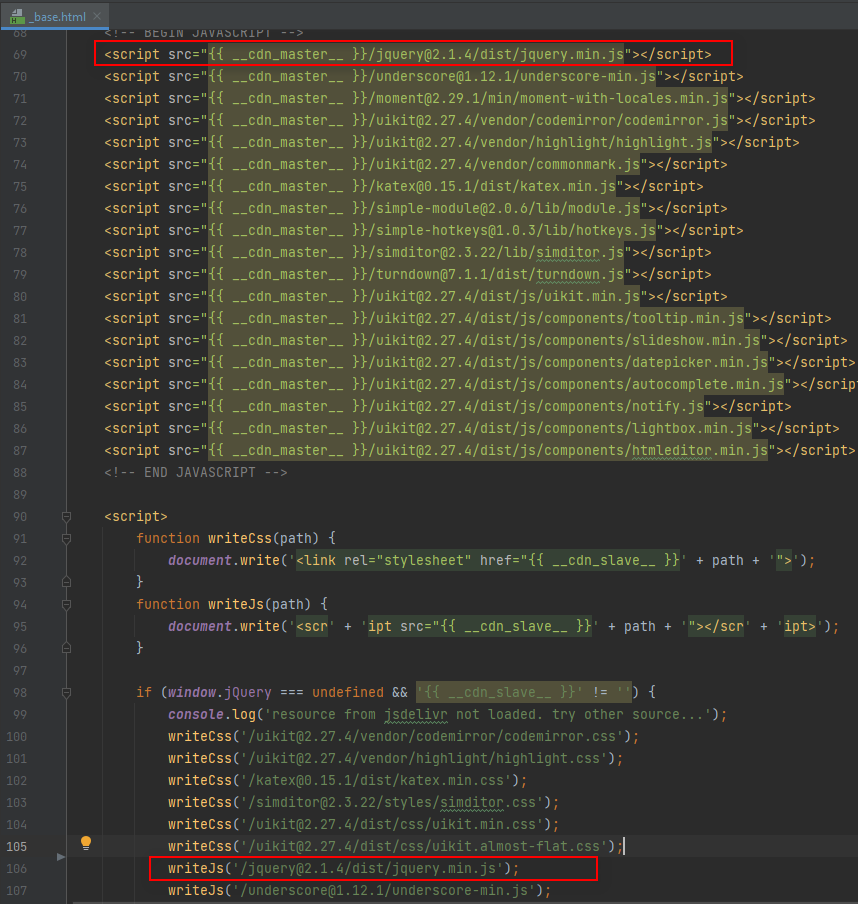Fold the writeCss function at line 91
This screenshot has width=858, height=904.
pyautogui.click(x=67, y=538)
